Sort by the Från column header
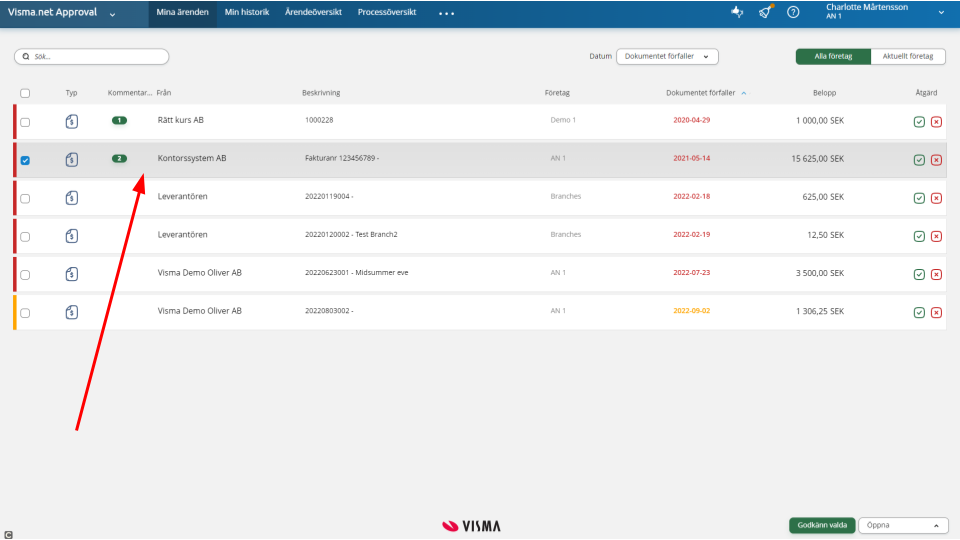The width and height of the screenshot is (960, 540). point(163,93)
